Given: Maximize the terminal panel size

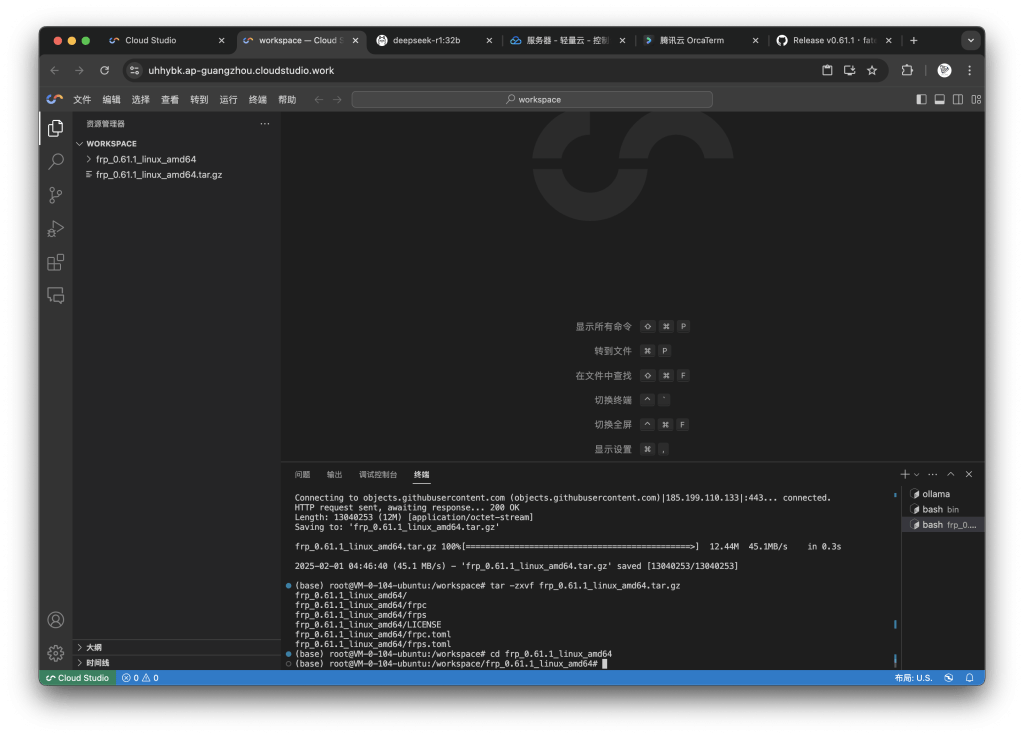Looking at the screenshot, I should point(951,474).
